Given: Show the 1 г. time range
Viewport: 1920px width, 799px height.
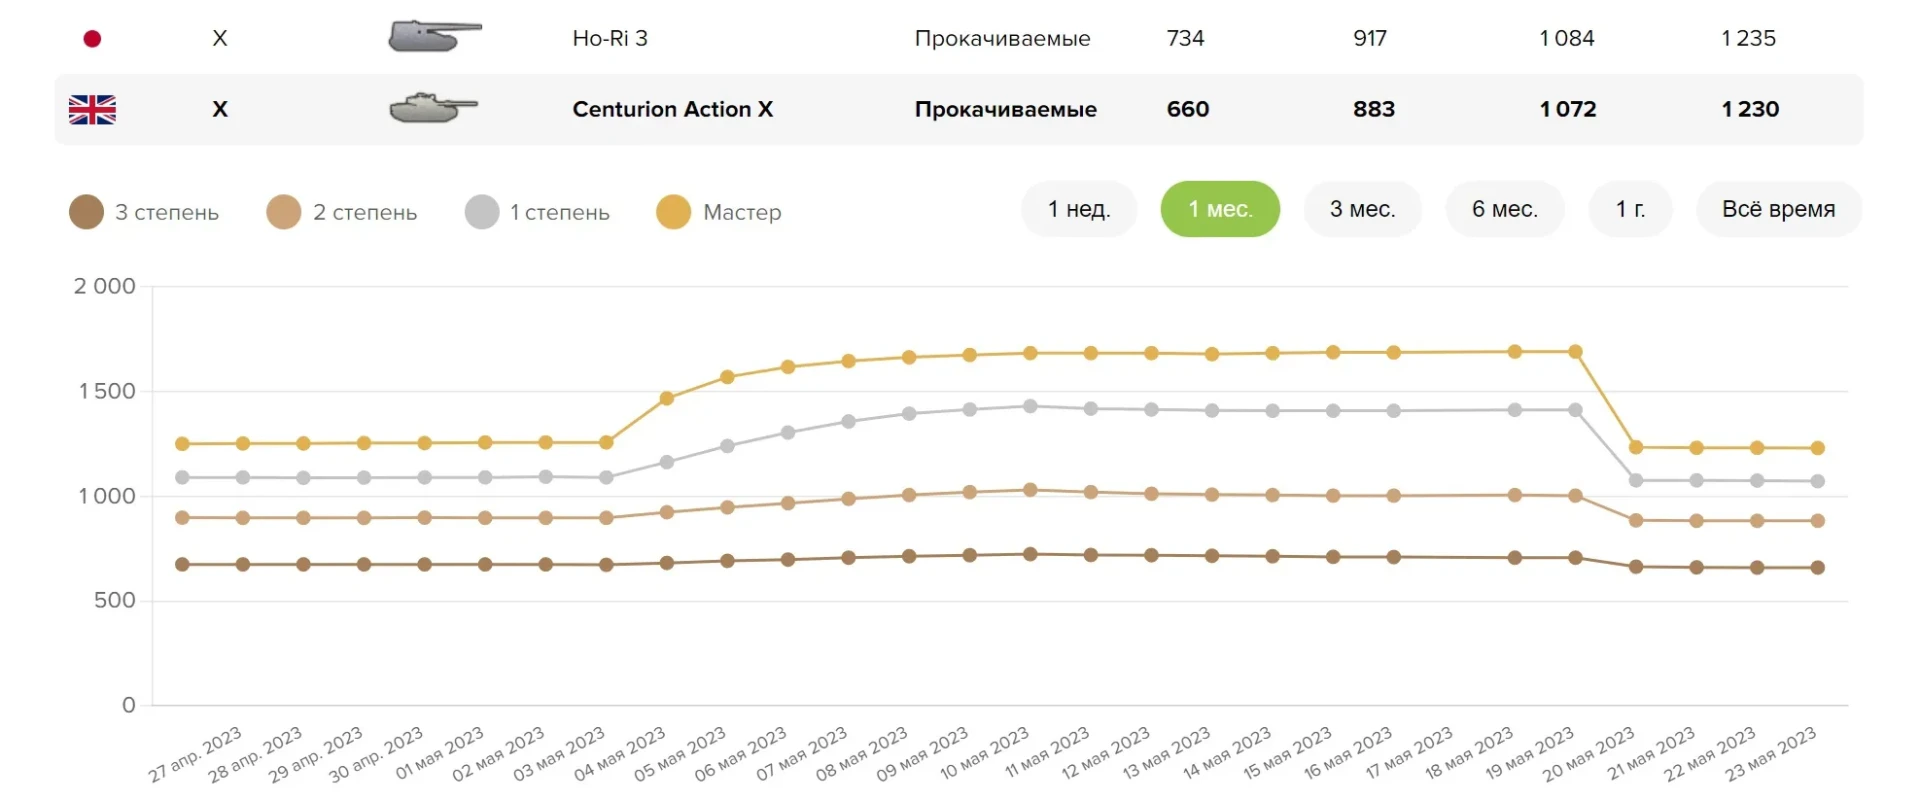Looking at the screenshot, I should (1630, 209).
